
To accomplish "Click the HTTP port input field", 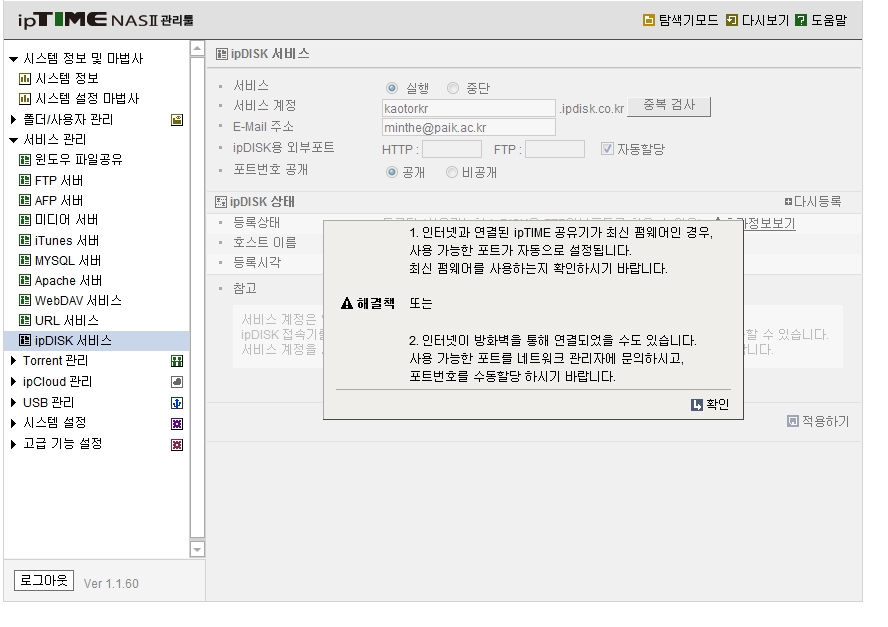I will [452, 149].
